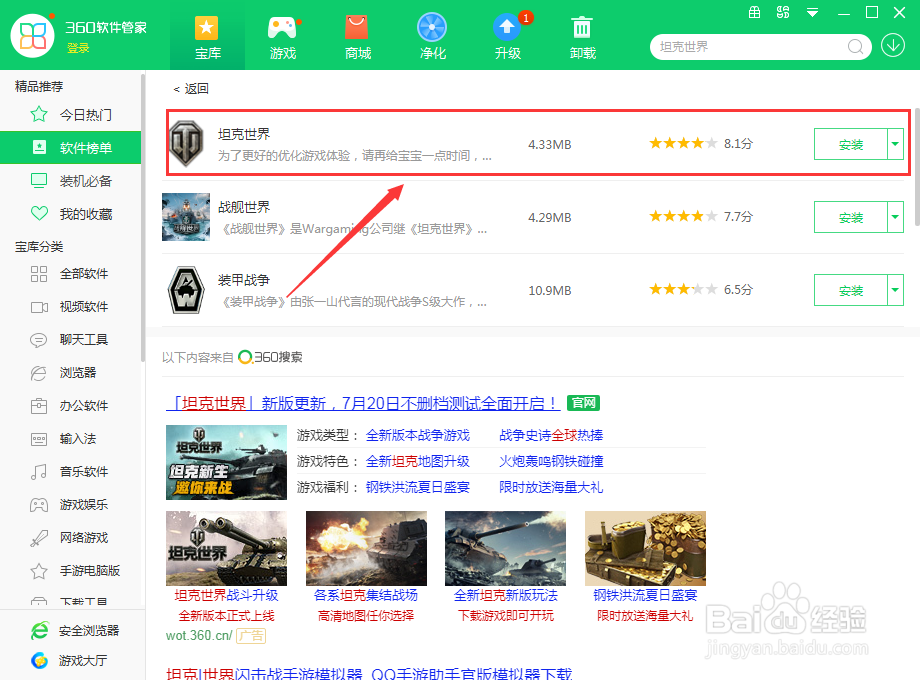Viewport: 920px width, 680px height.
Task: Open the 坦克新生 邀你来战 banner image
Action: coord(226,462)
